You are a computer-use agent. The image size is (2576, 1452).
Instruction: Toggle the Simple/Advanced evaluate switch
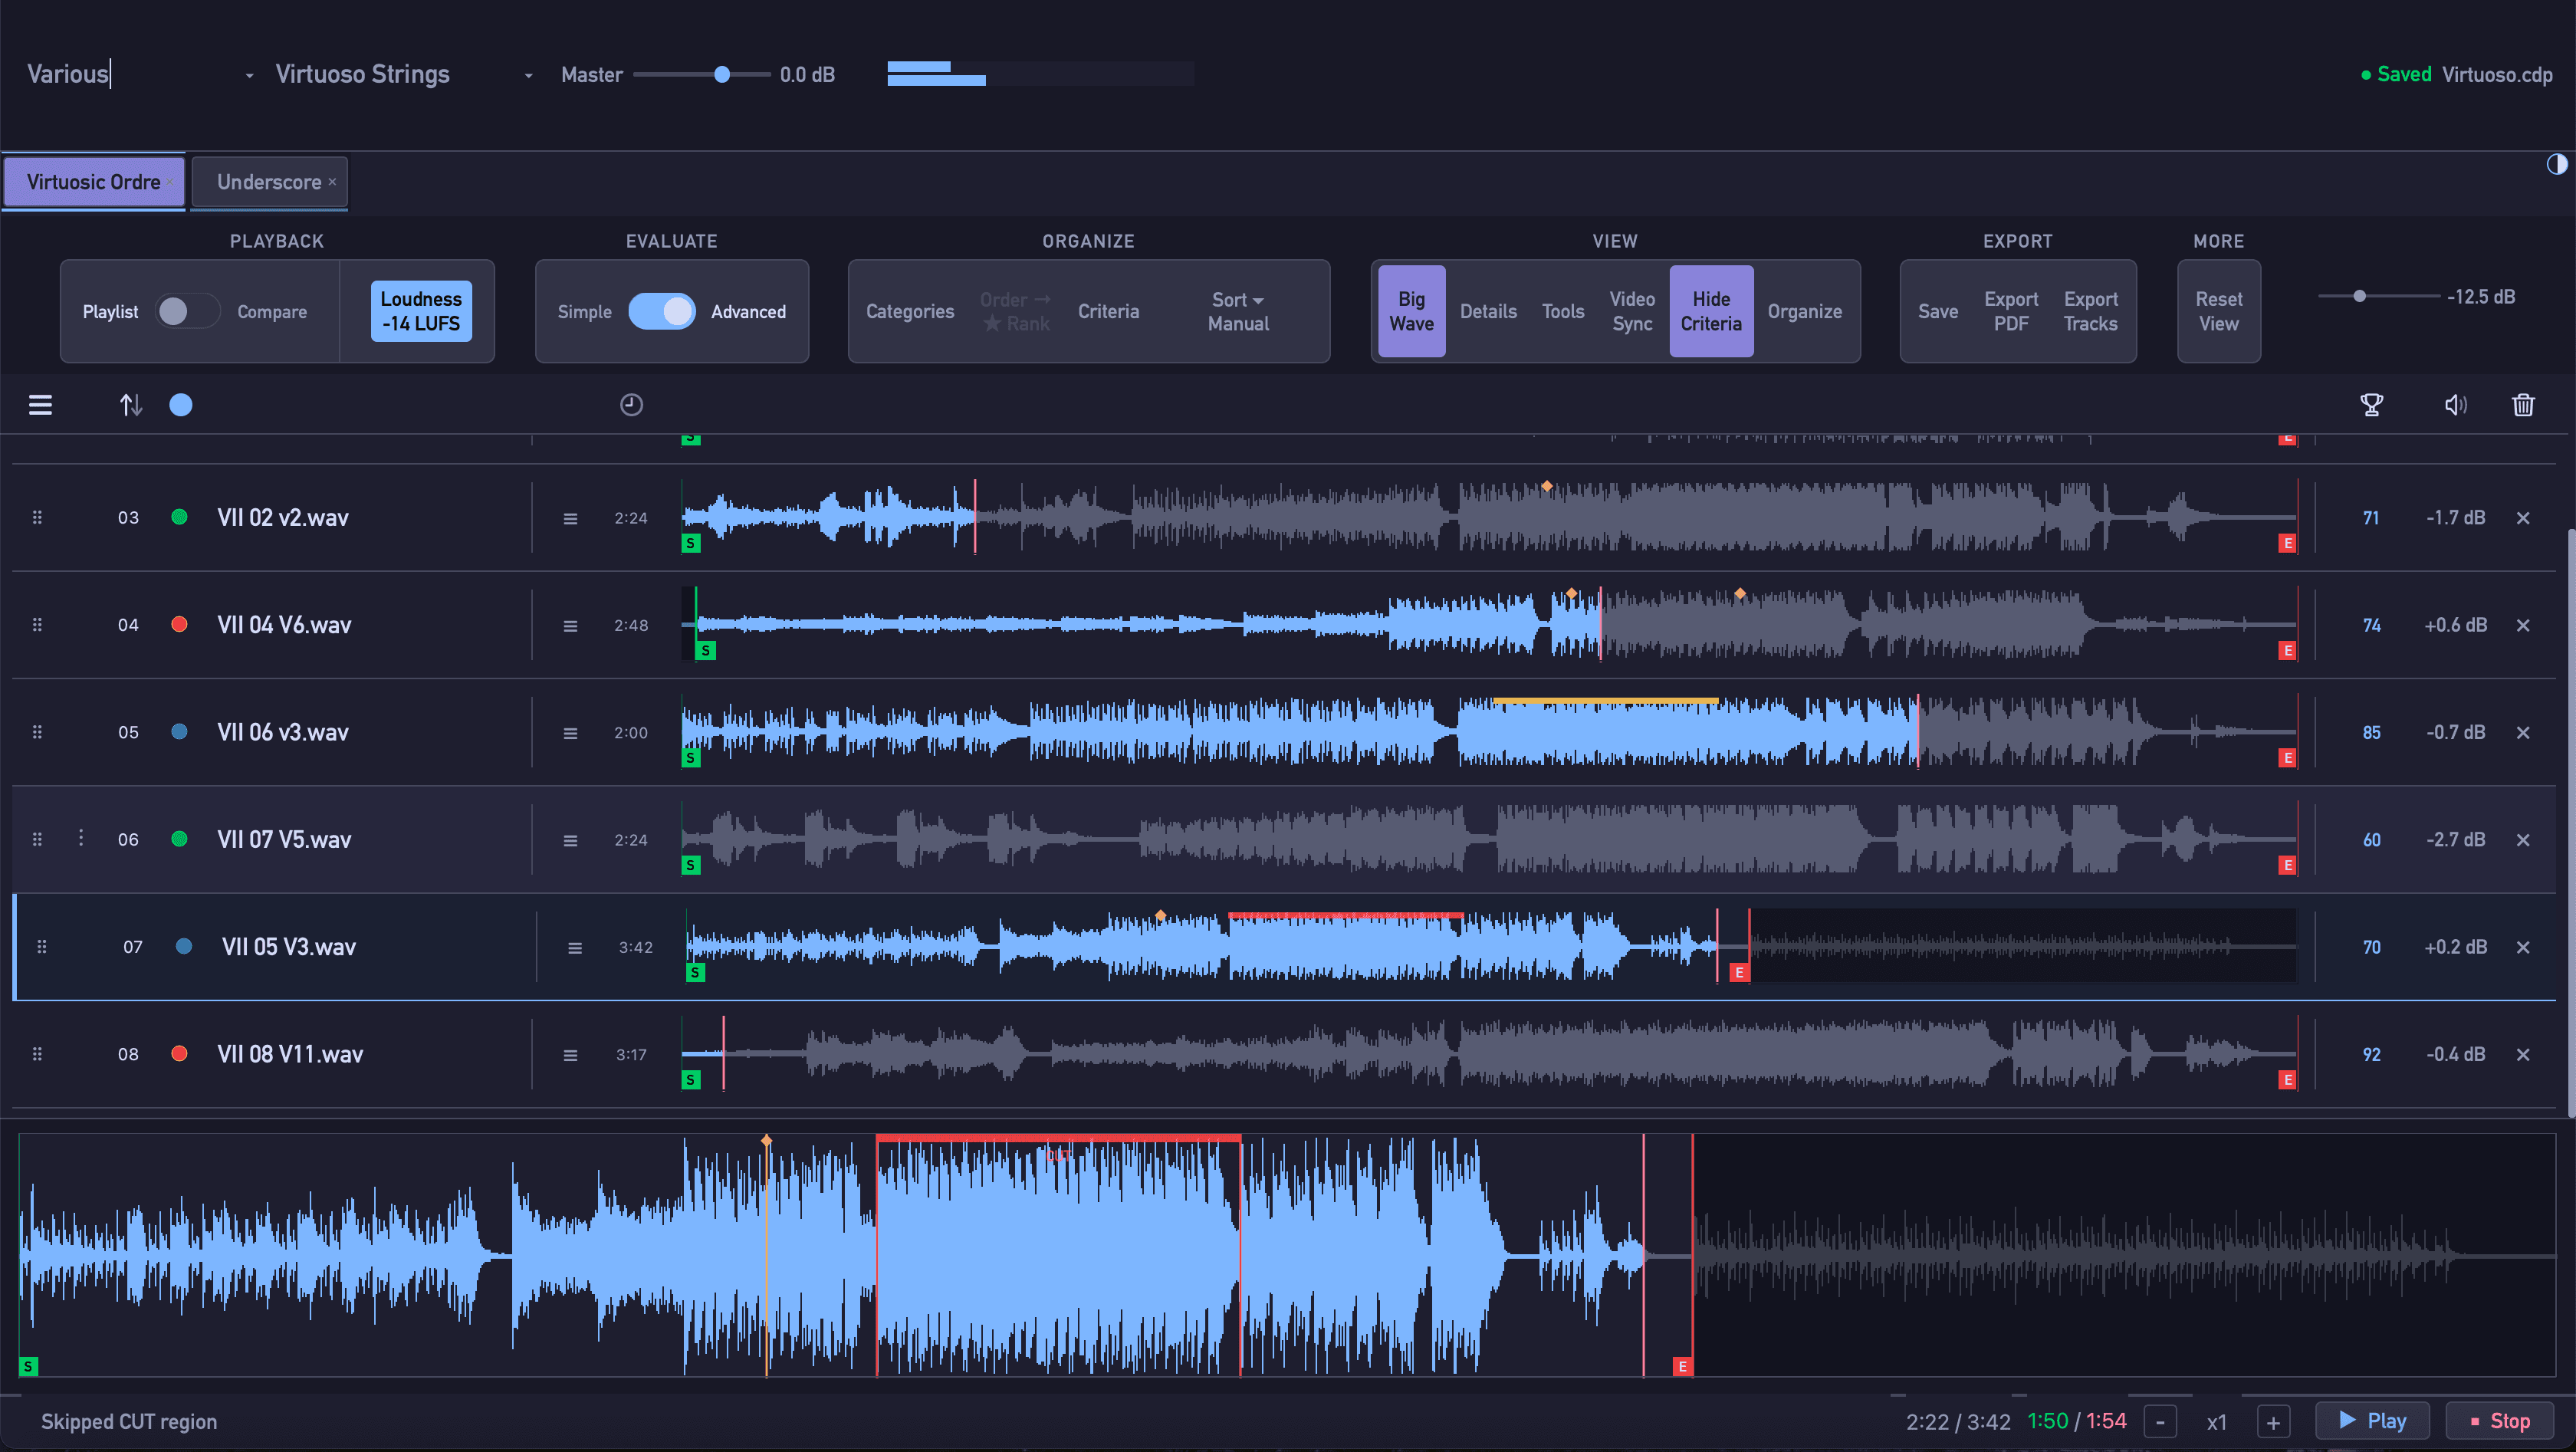click(662, 311)
